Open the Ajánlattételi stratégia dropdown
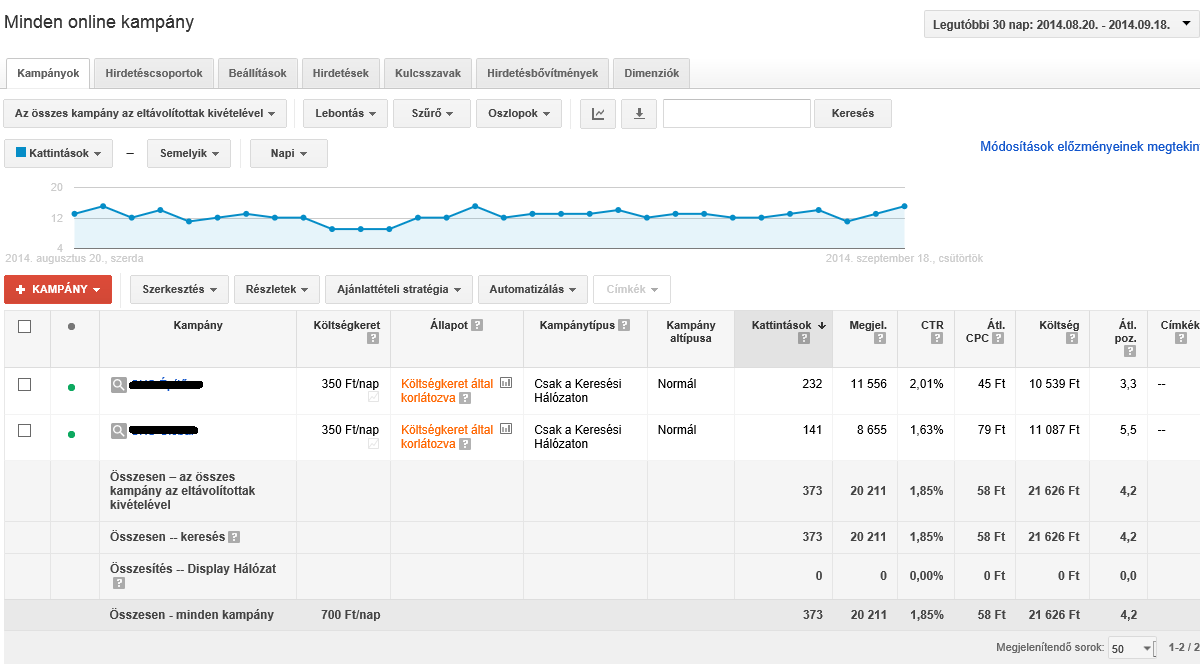The height and width of the screenshot is (670, 1200). 398,289
